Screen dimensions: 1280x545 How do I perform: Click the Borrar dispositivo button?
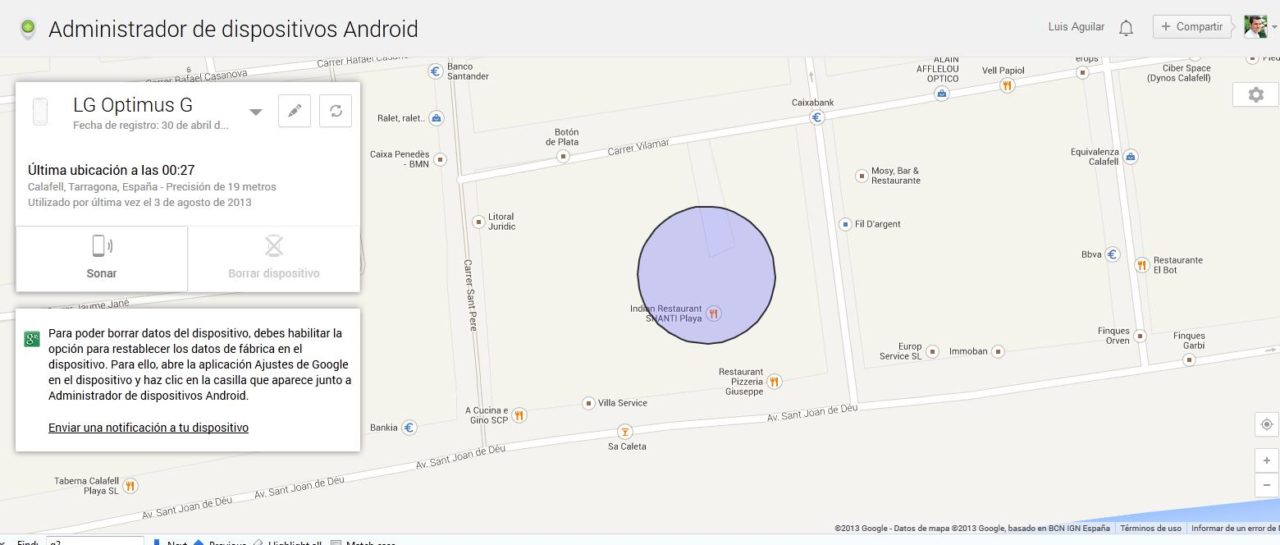[x=274, y=258]
